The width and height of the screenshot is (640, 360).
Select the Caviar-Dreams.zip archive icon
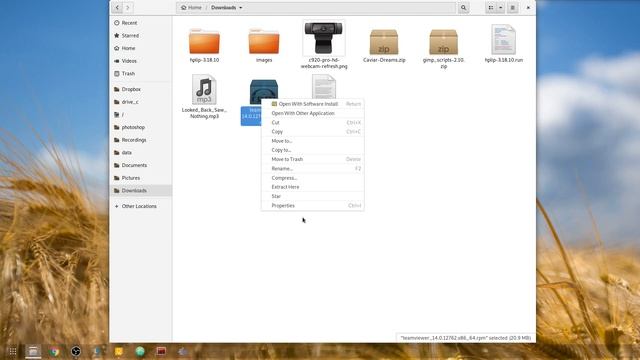click(384, 42)
